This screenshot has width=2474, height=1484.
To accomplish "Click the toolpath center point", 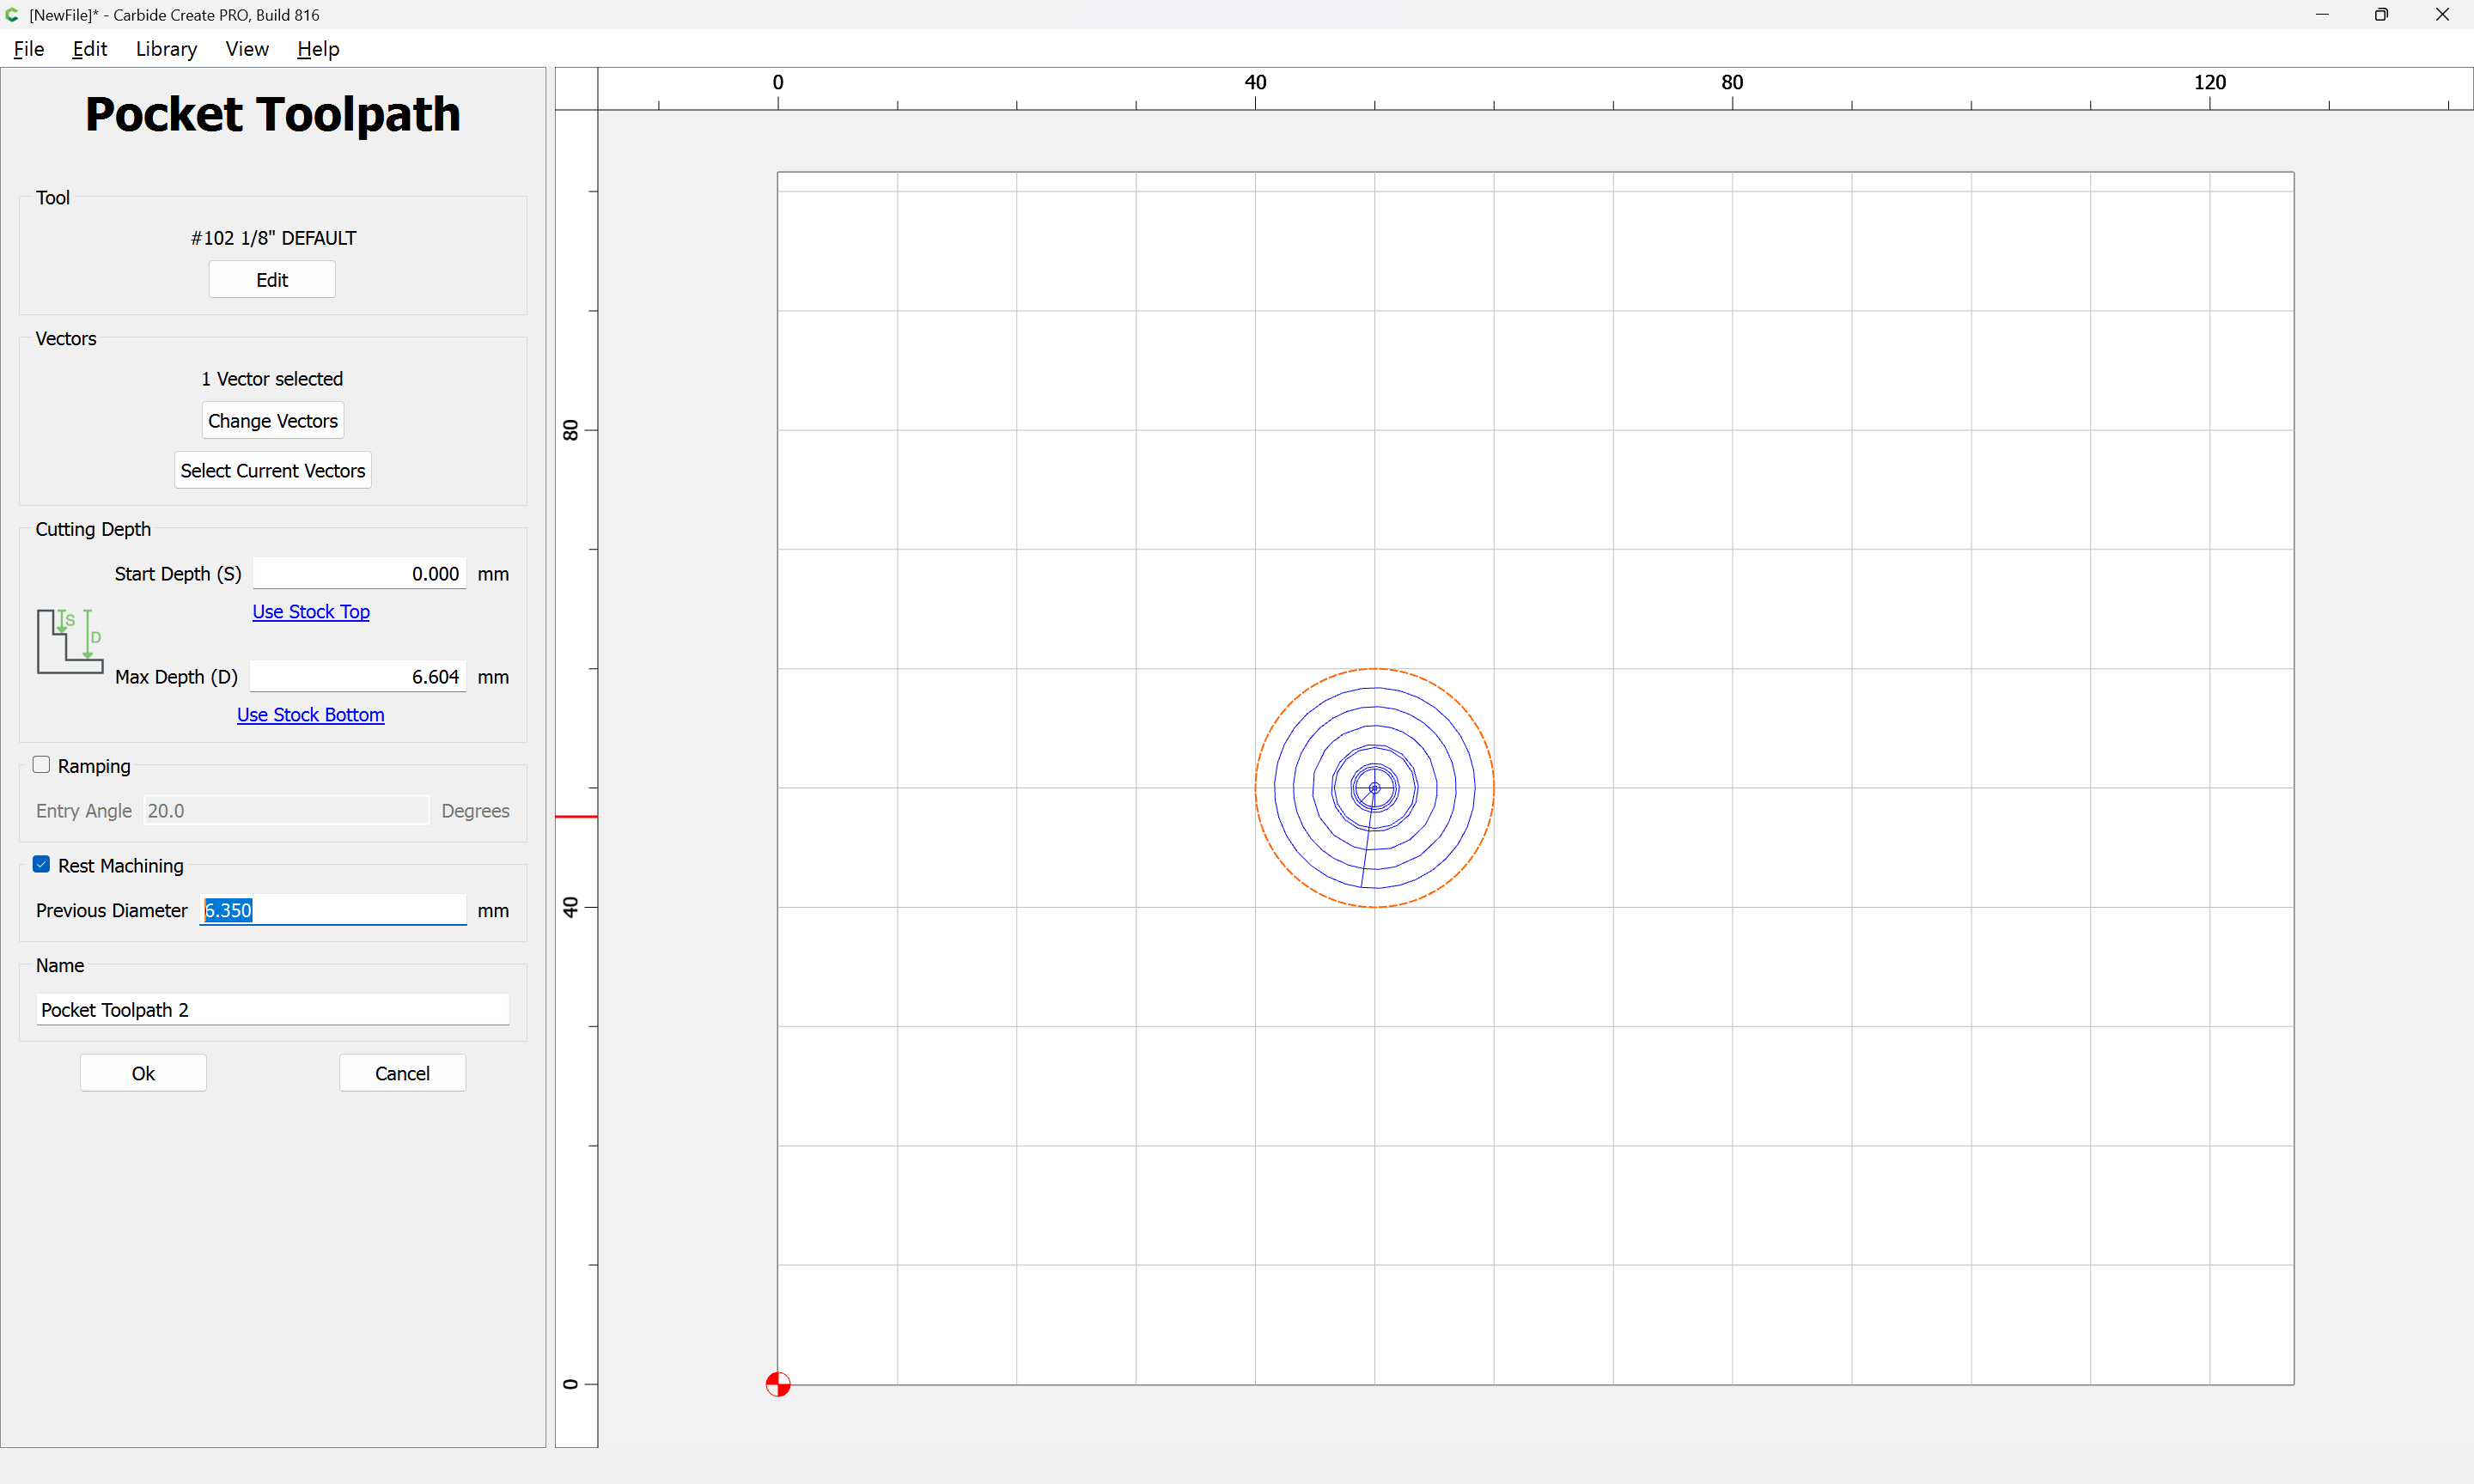I will (x=1374, y=788).
